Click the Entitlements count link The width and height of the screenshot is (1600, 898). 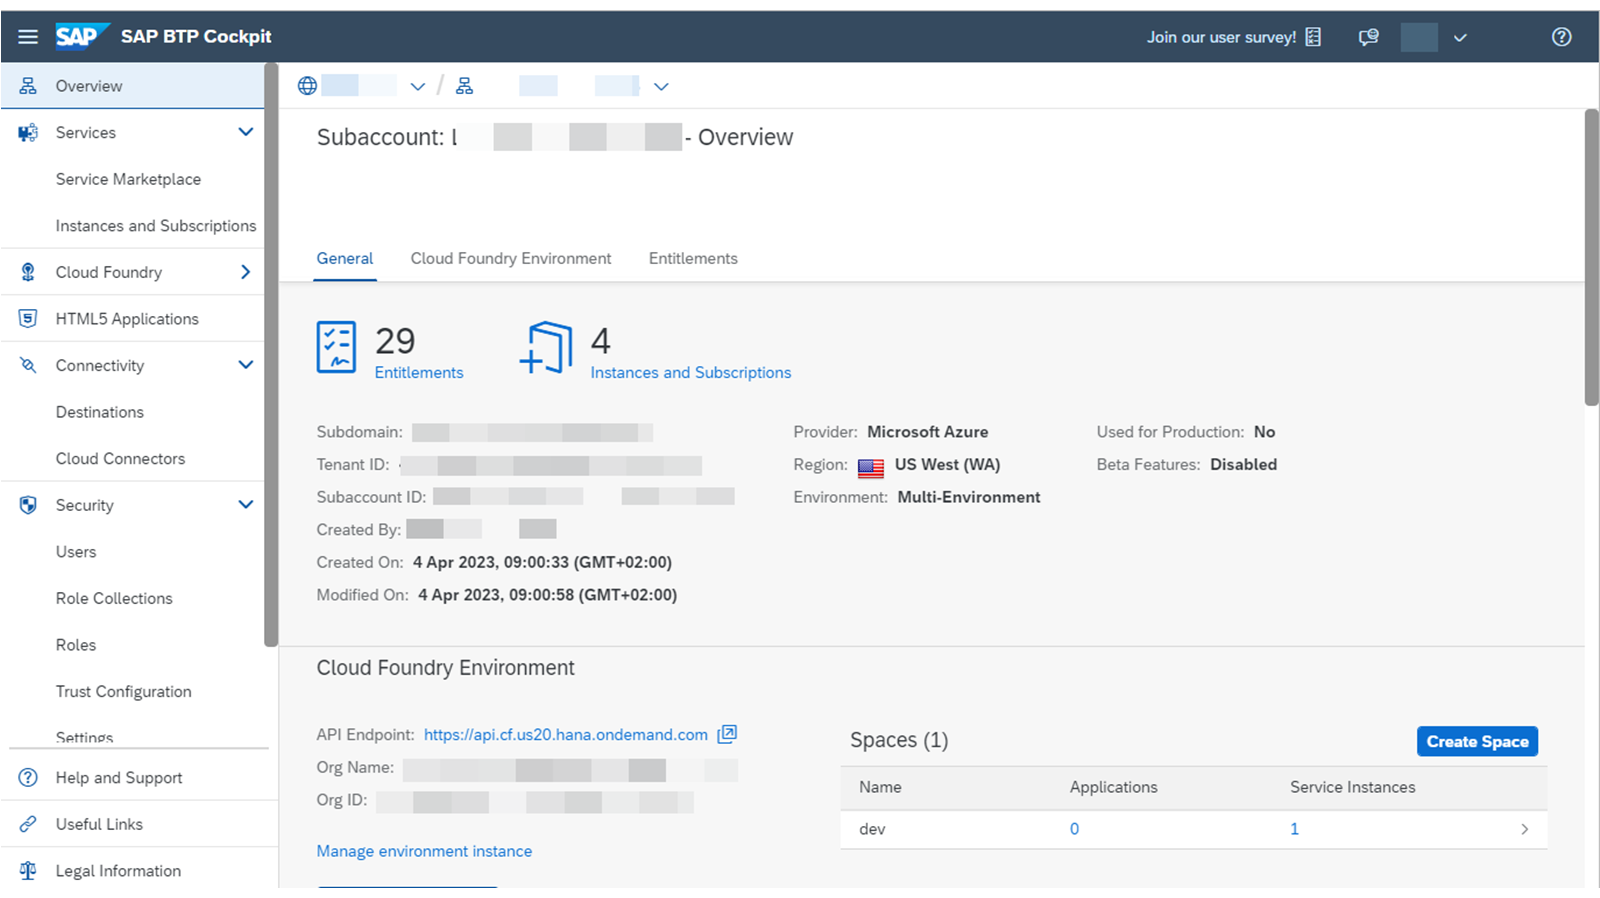419,372
